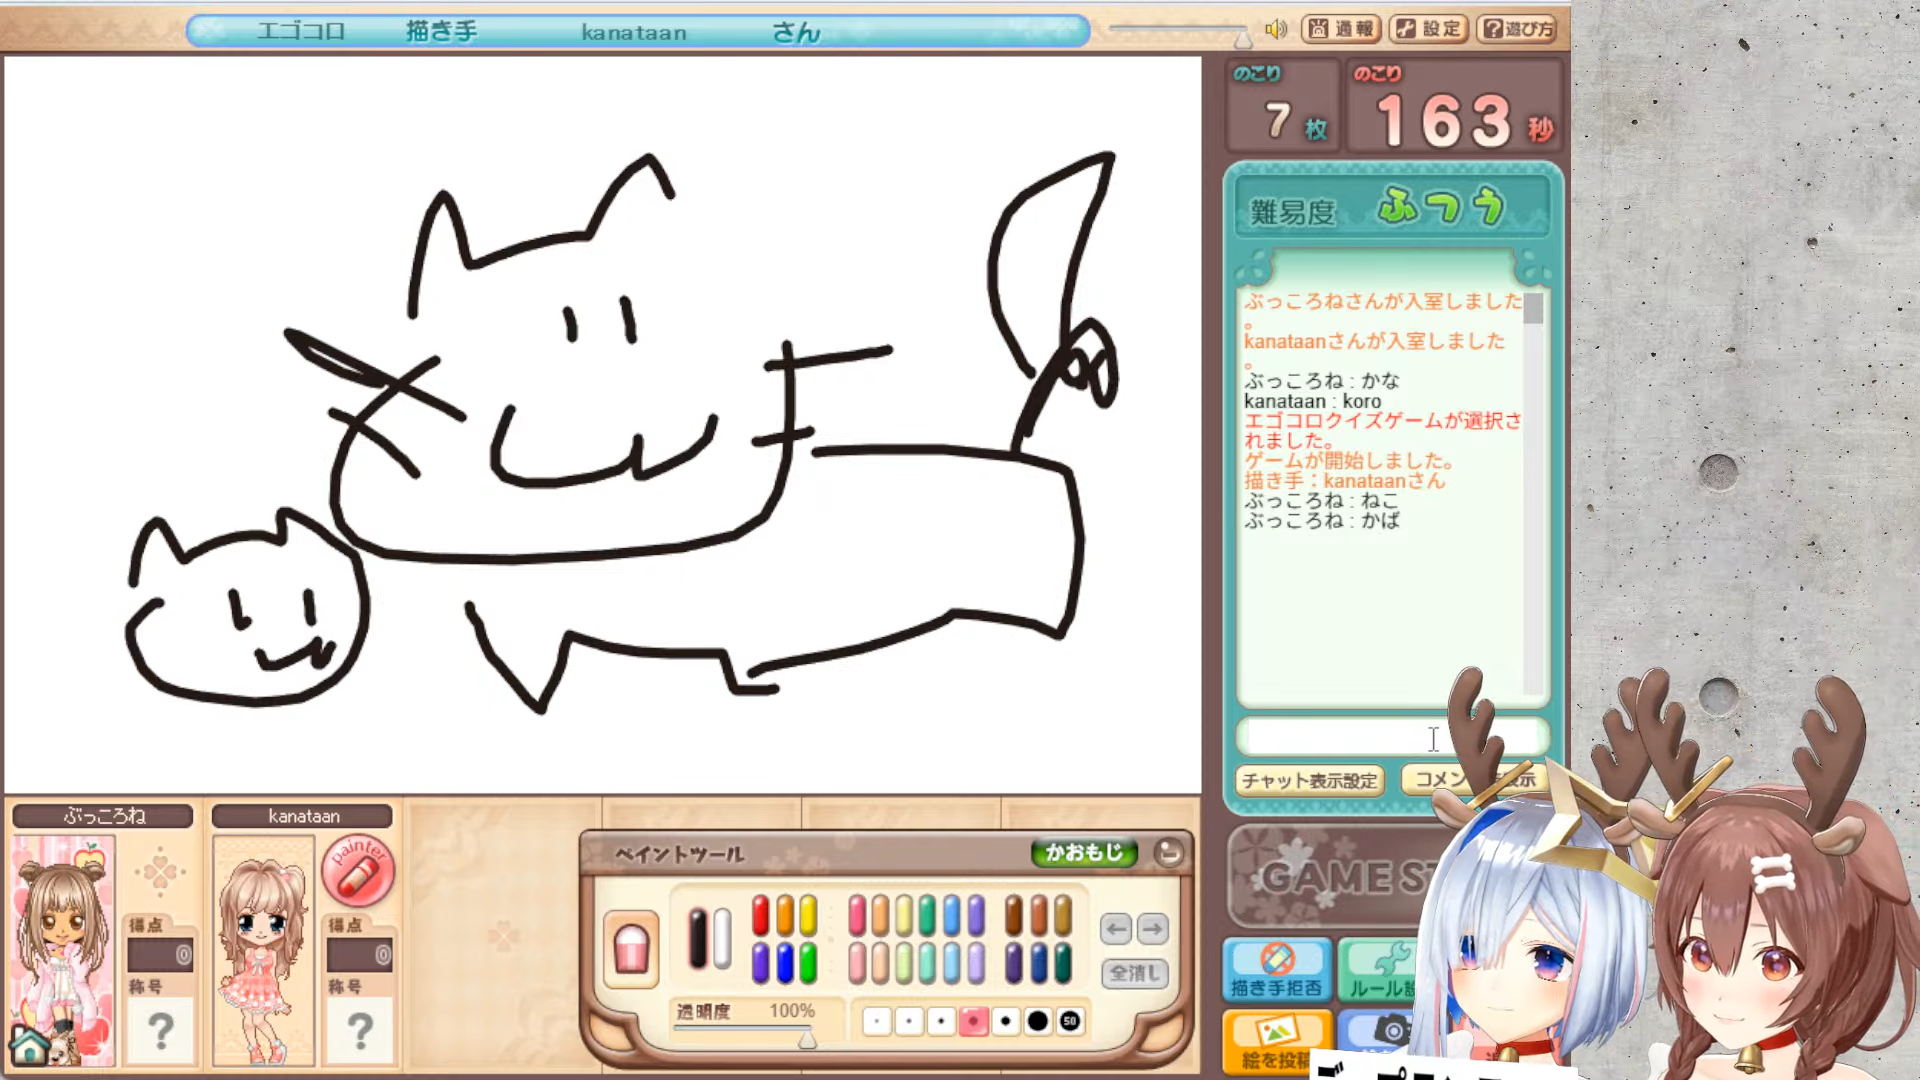Select the smallest brush size dot
The height and width of the screenshot is (1080, 1920).
click(877, 1021)
